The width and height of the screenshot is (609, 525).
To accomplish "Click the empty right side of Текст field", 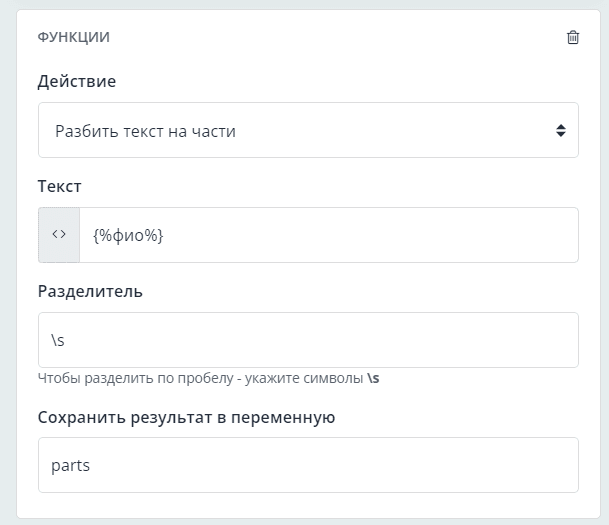I will pos(450,235).
